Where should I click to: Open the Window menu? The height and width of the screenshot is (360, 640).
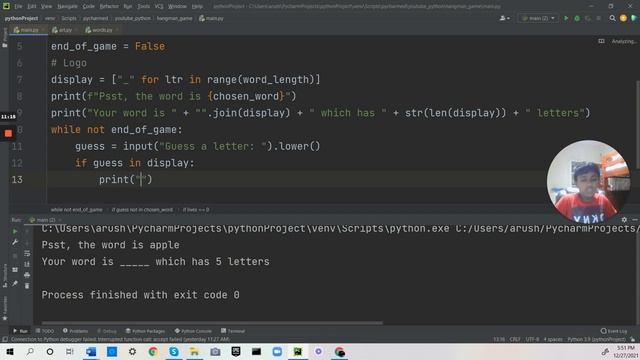click(177, 7)
